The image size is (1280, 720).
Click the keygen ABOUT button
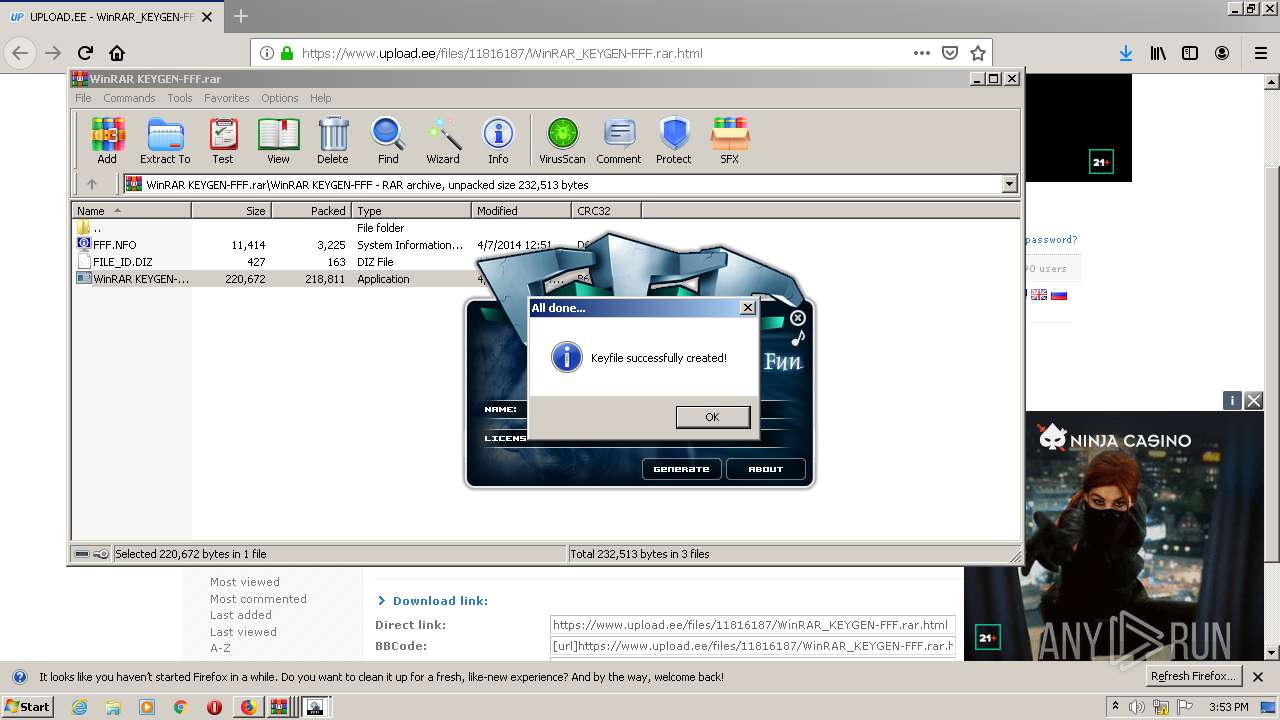pos(766,469)
